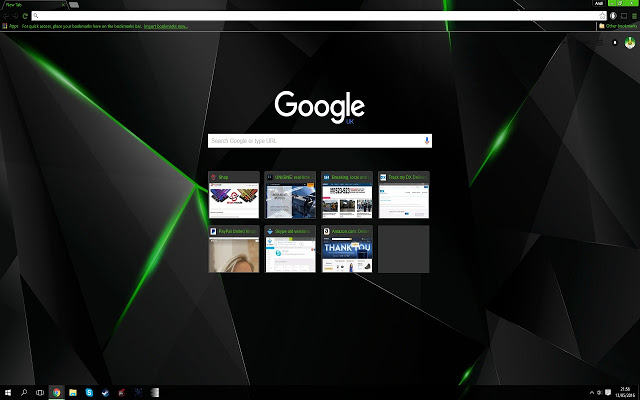Click the Google logo
The image size is (640, 400).
[x=319, y=106]
